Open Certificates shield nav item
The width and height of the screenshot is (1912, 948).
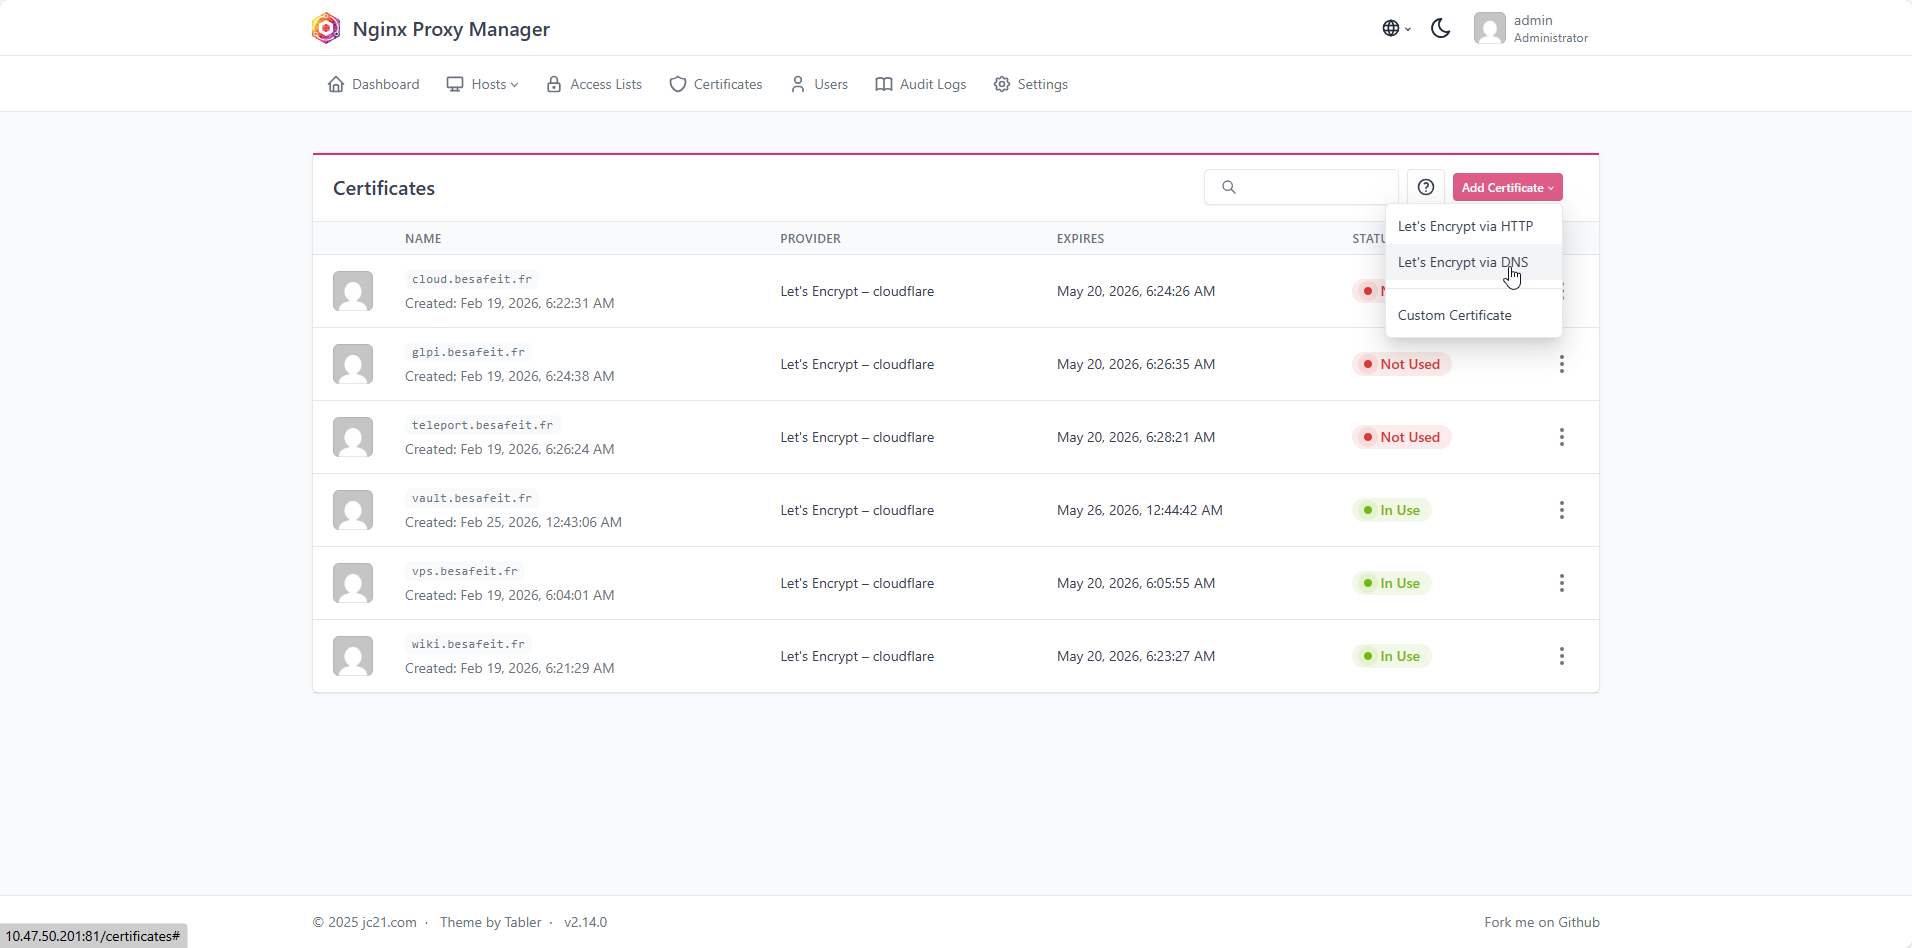click(716, 84)
